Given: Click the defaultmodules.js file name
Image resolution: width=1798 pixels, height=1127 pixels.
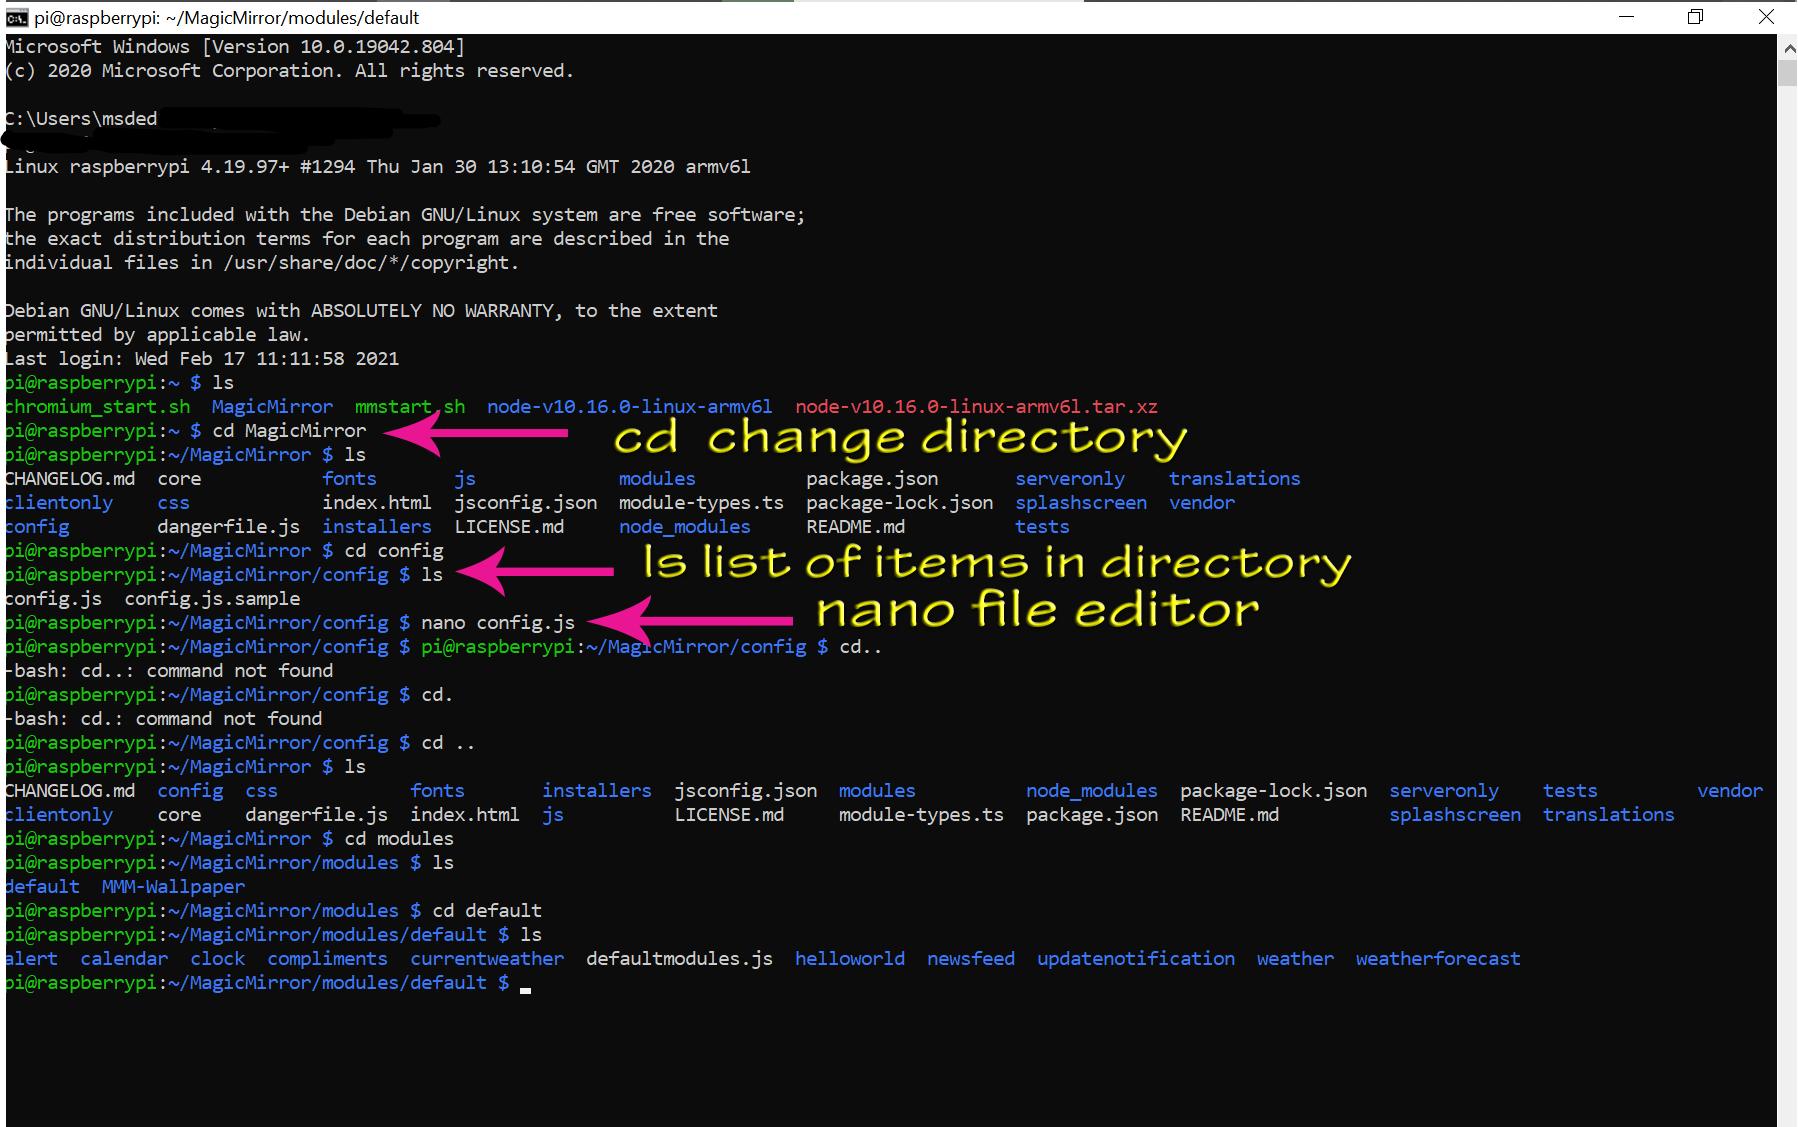Looking at the screenshot, I should point(679,959).
